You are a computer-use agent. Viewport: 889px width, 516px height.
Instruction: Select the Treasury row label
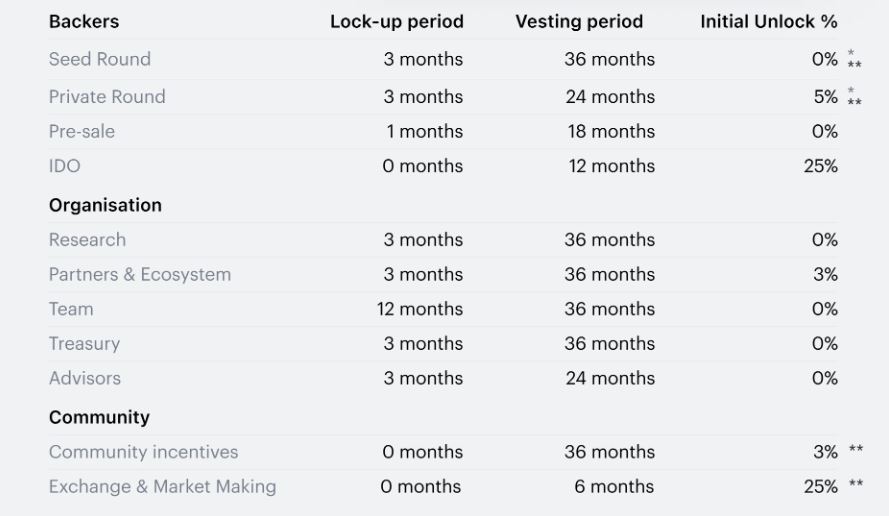(x=84, y=344)
